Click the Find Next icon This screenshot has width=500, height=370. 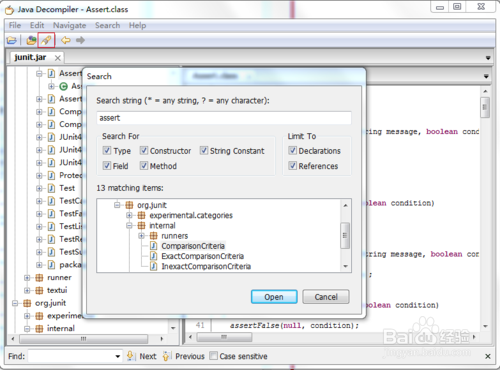tap(131, 356)
